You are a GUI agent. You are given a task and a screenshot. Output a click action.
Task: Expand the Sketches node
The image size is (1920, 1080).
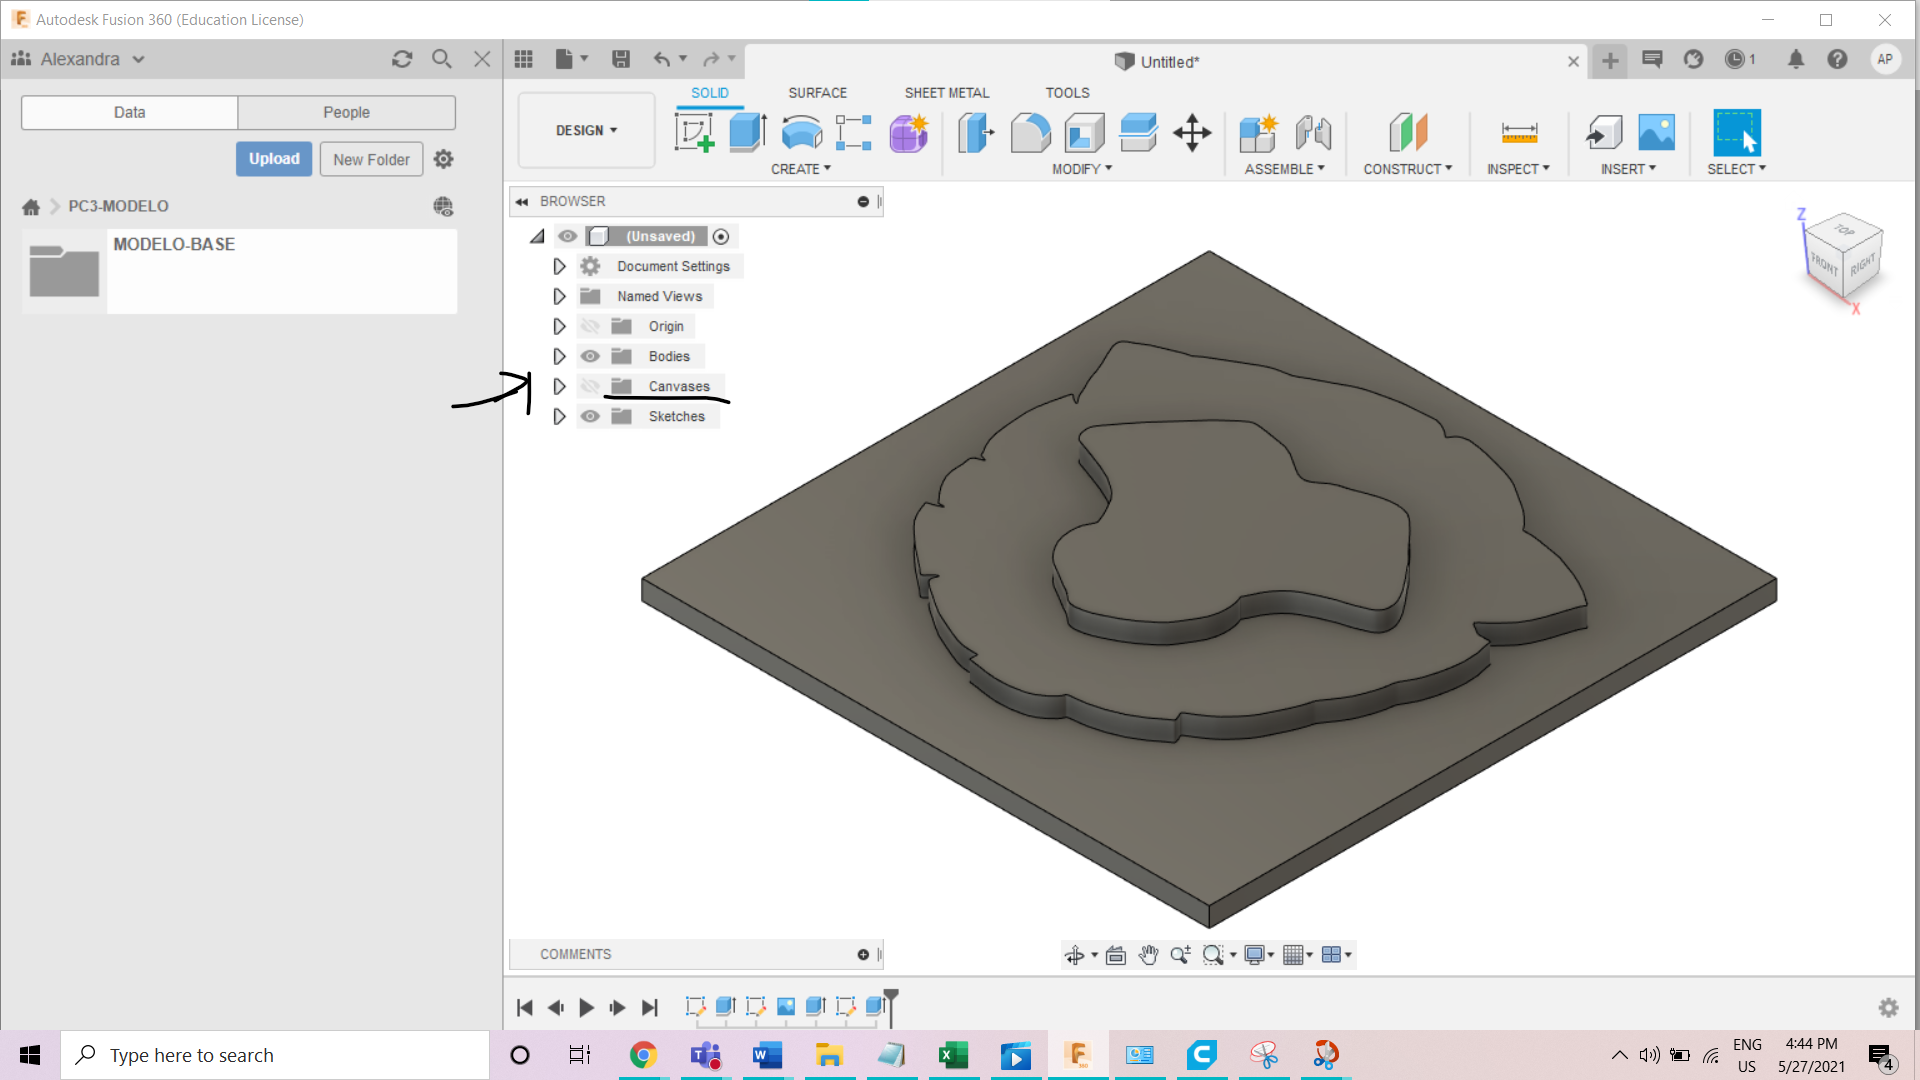pyautogui.click(x=559, y=416)
